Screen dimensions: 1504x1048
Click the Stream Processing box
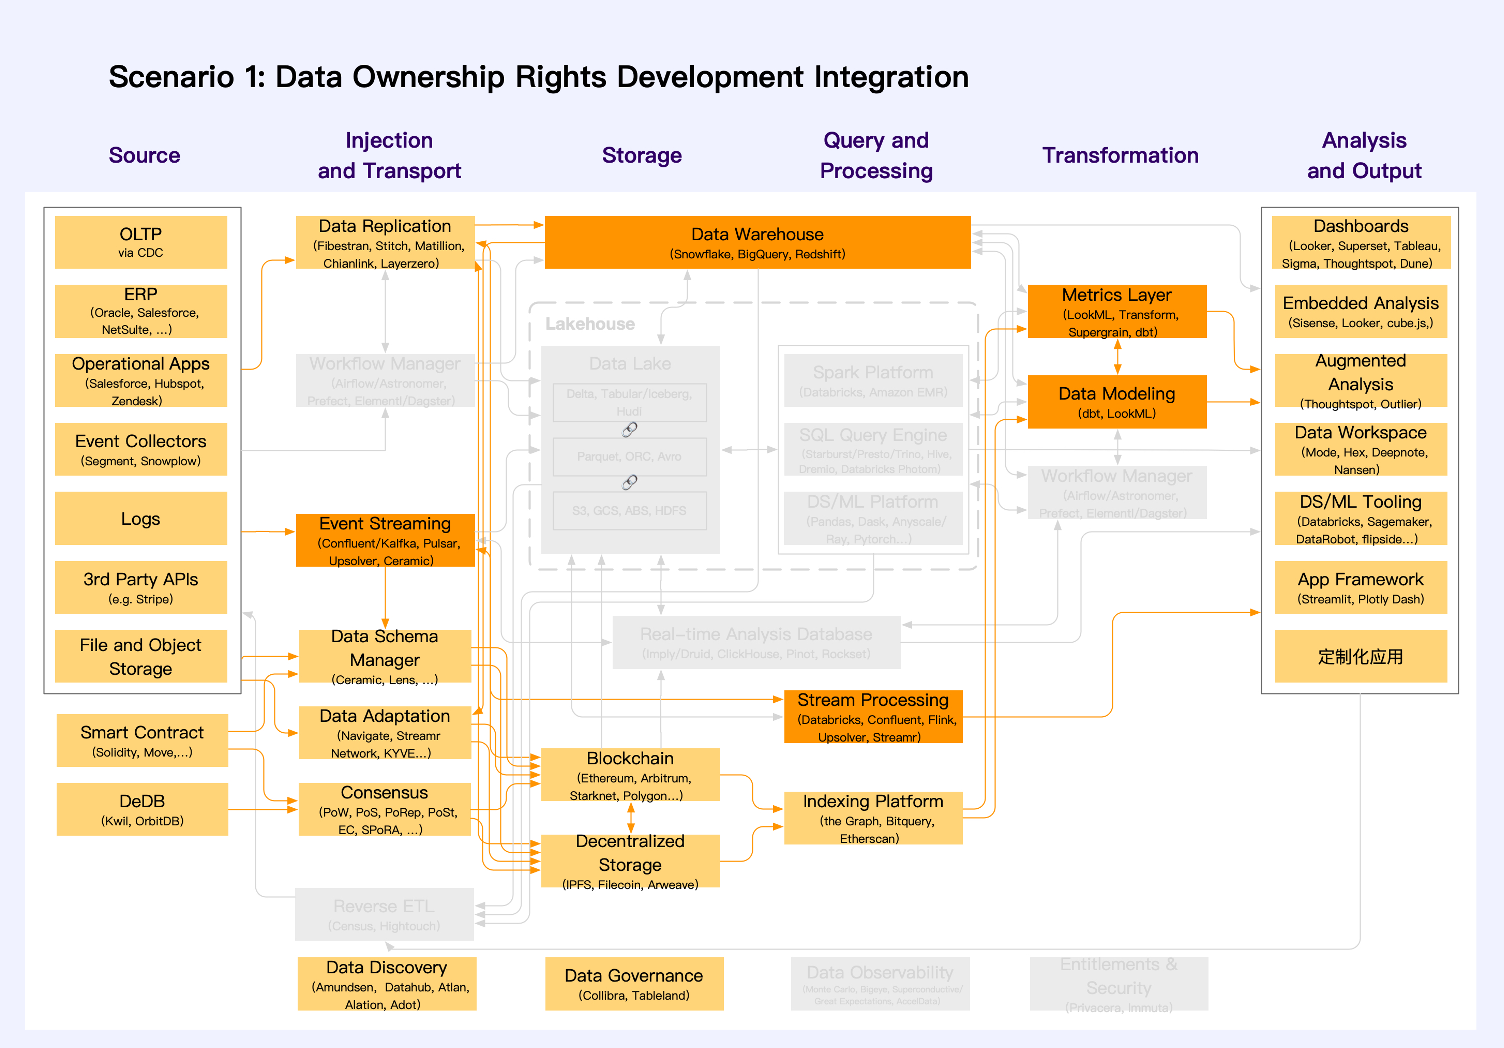tap(873, 717)
